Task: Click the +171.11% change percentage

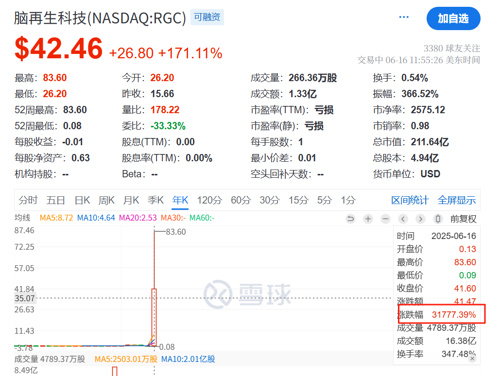Action: point(190,53)
